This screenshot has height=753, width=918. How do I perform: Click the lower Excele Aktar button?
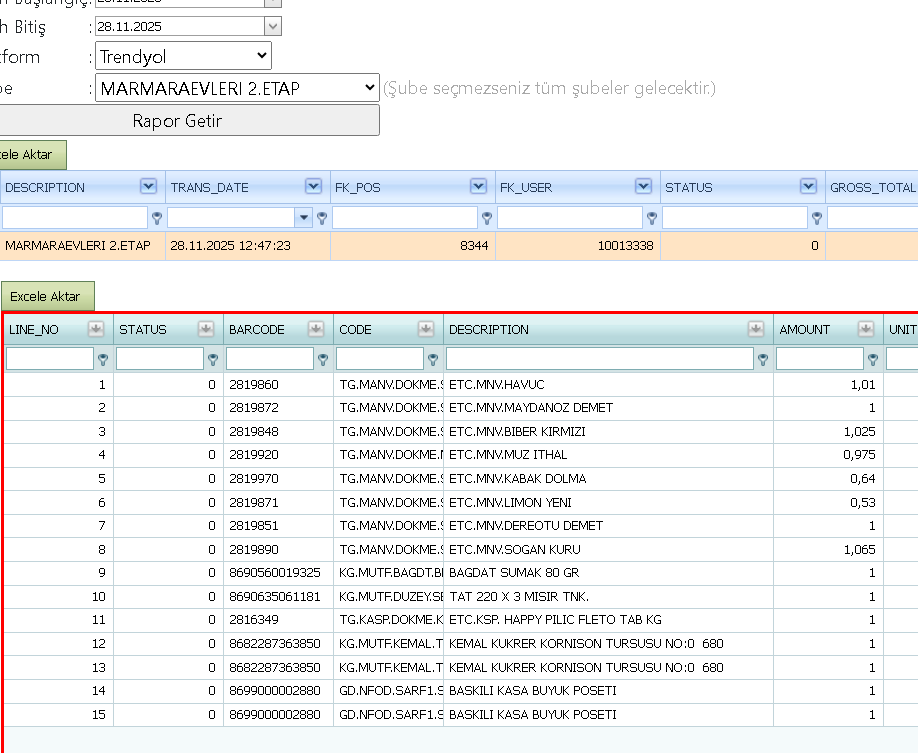point(47,296)
